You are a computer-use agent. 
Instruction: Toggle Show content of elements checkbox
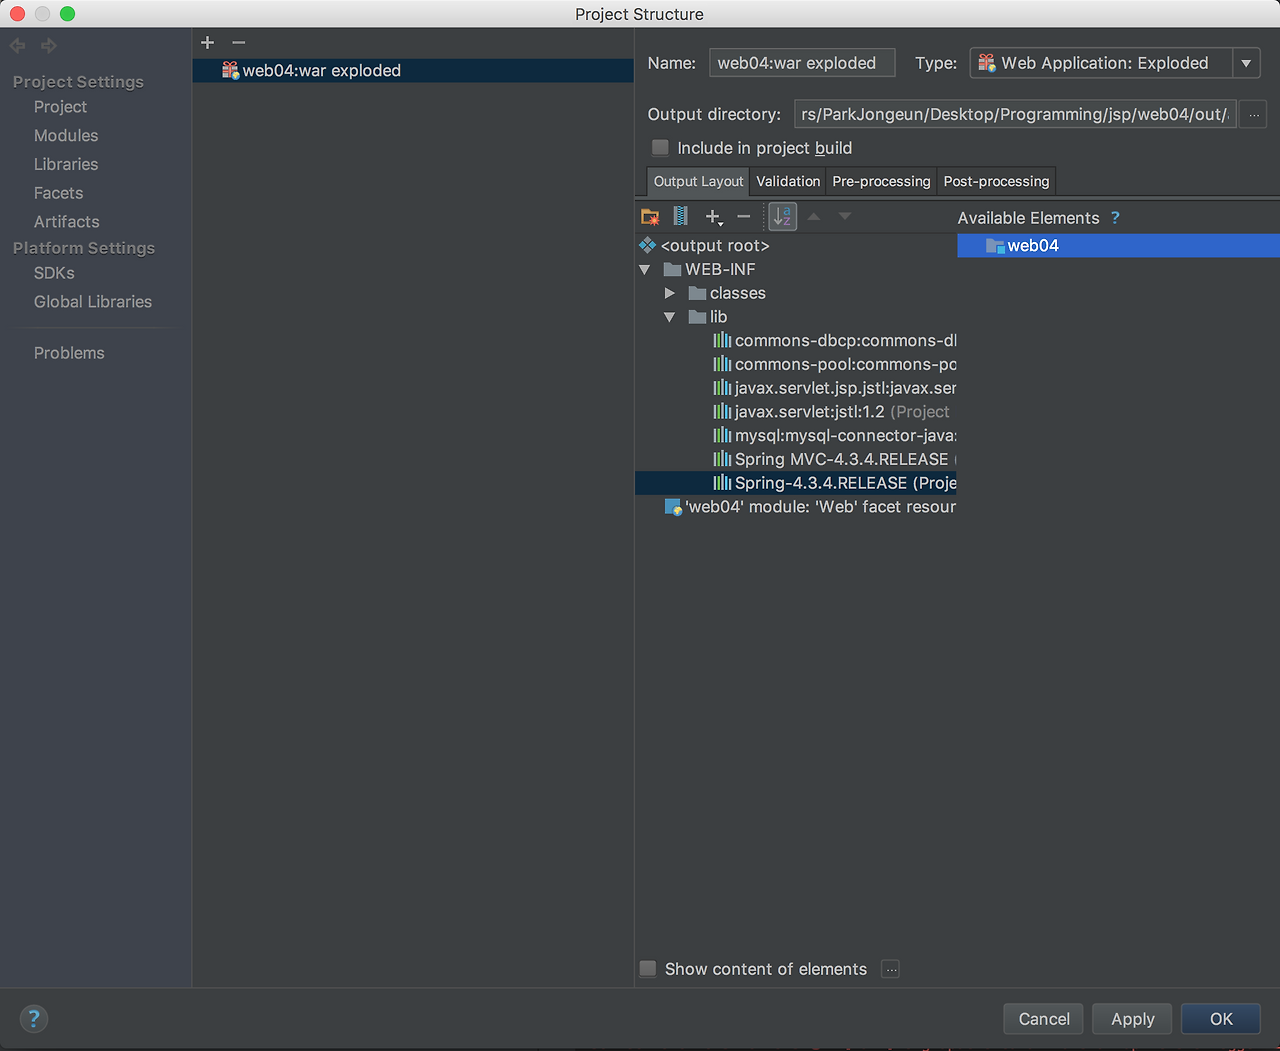[x=648, y=969]
